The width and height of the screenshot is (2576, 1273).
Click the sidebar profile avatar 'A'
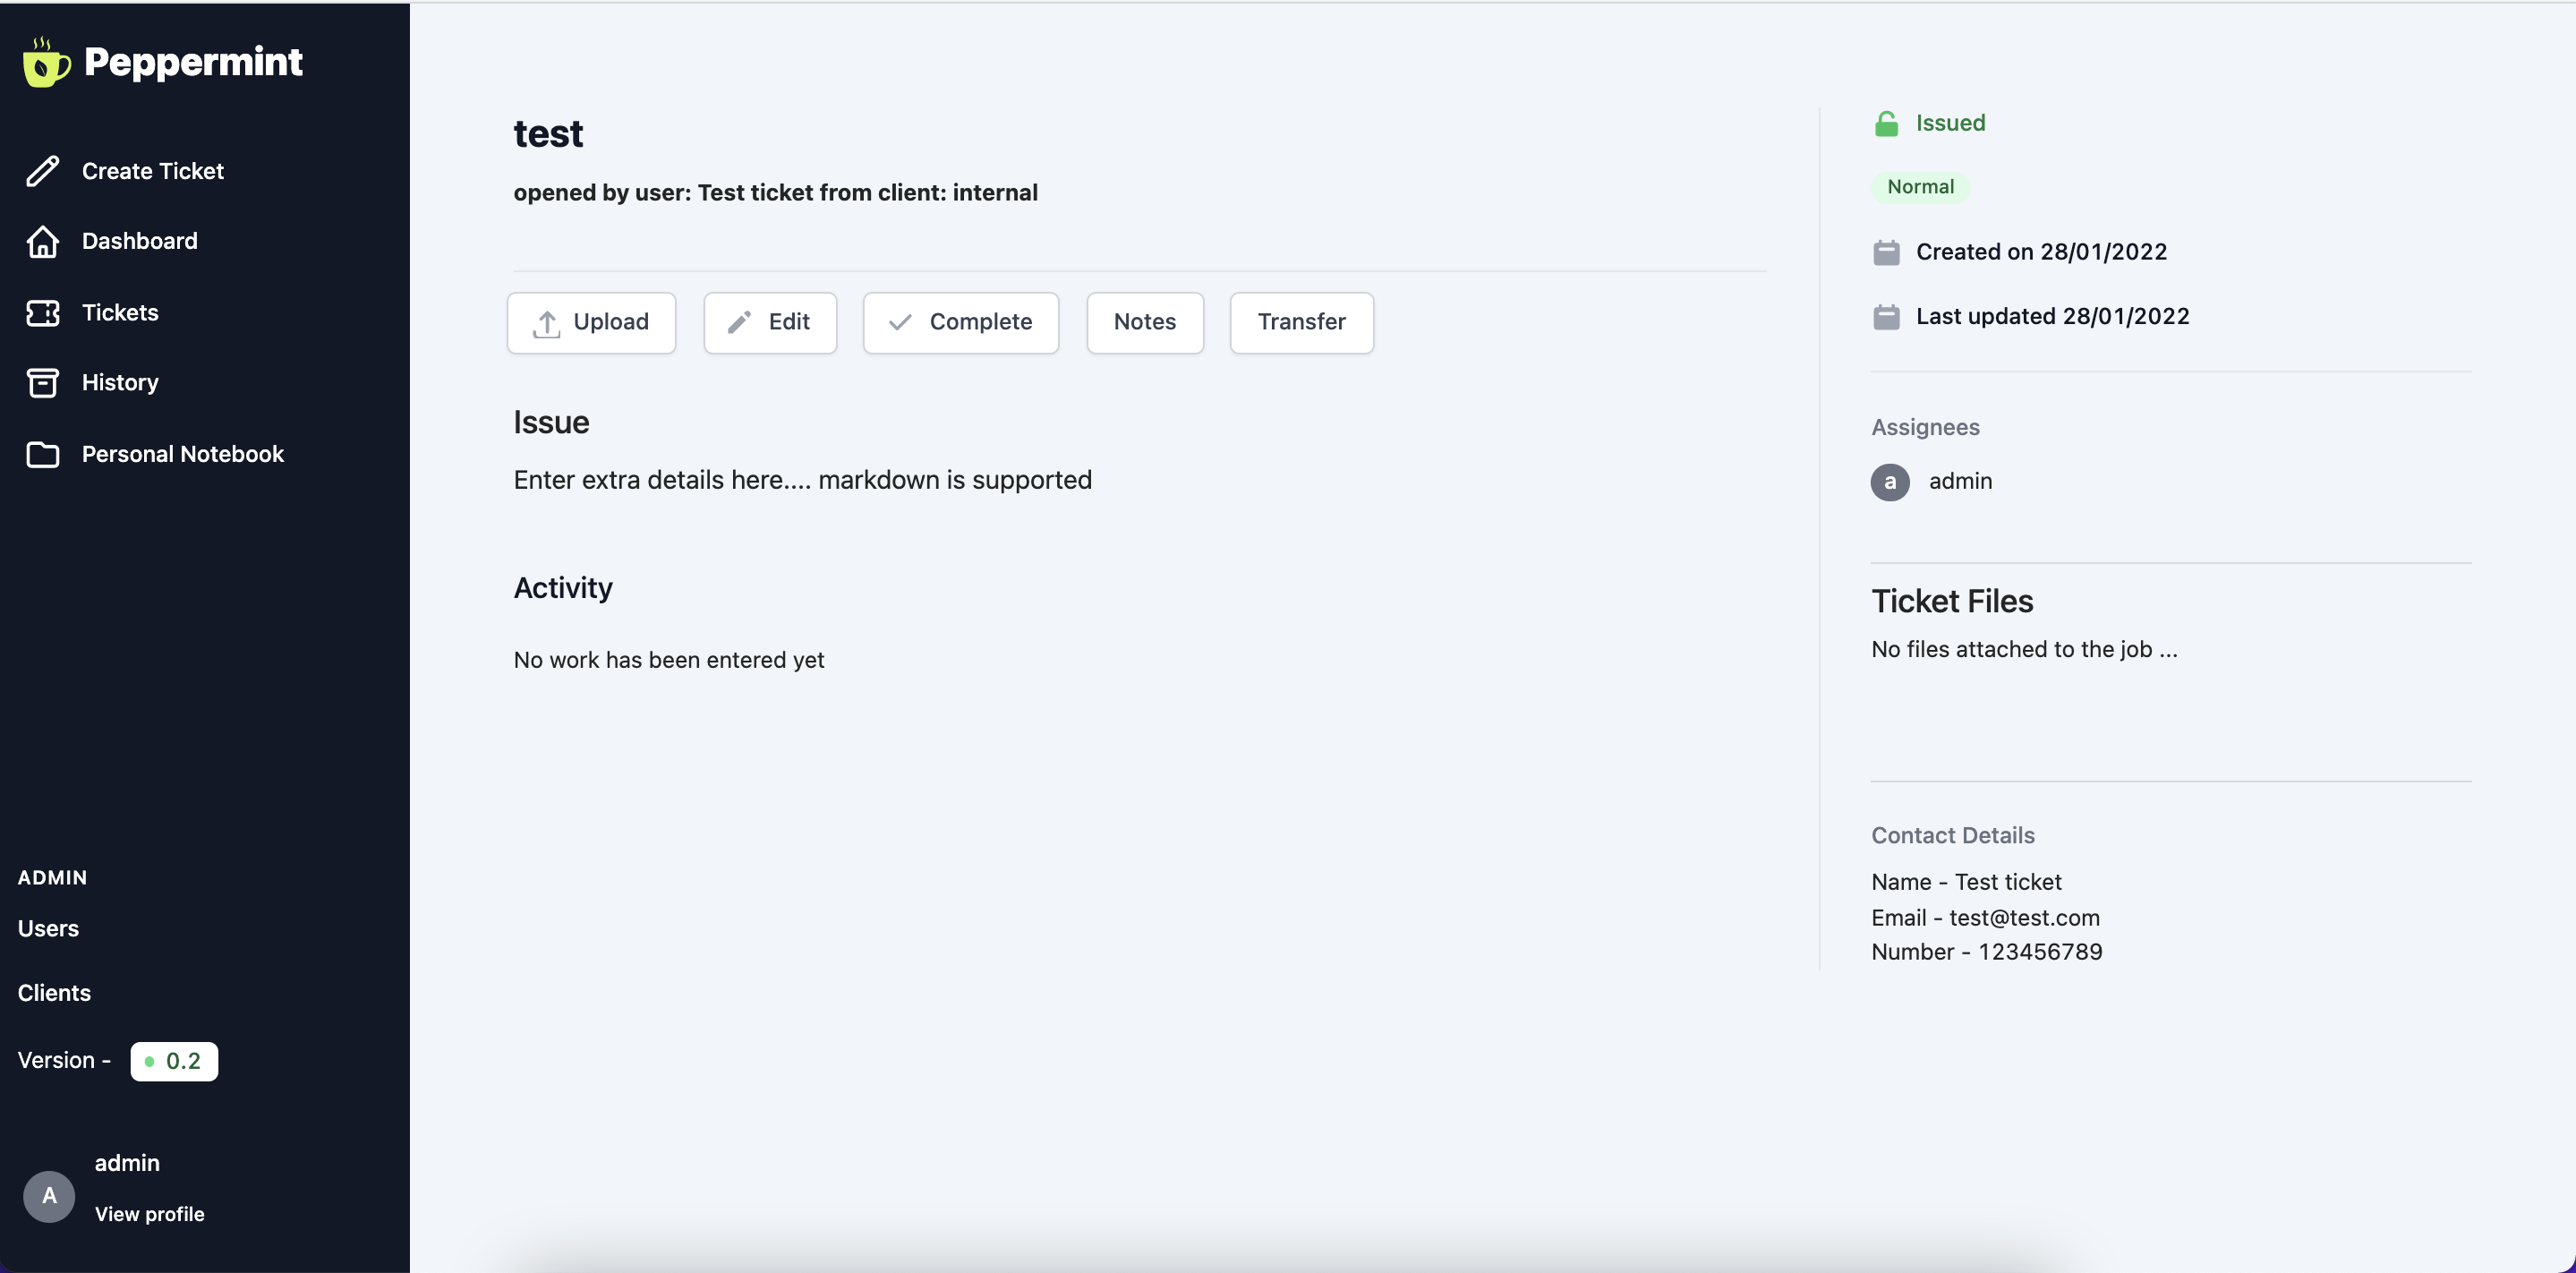(49, 1196)
